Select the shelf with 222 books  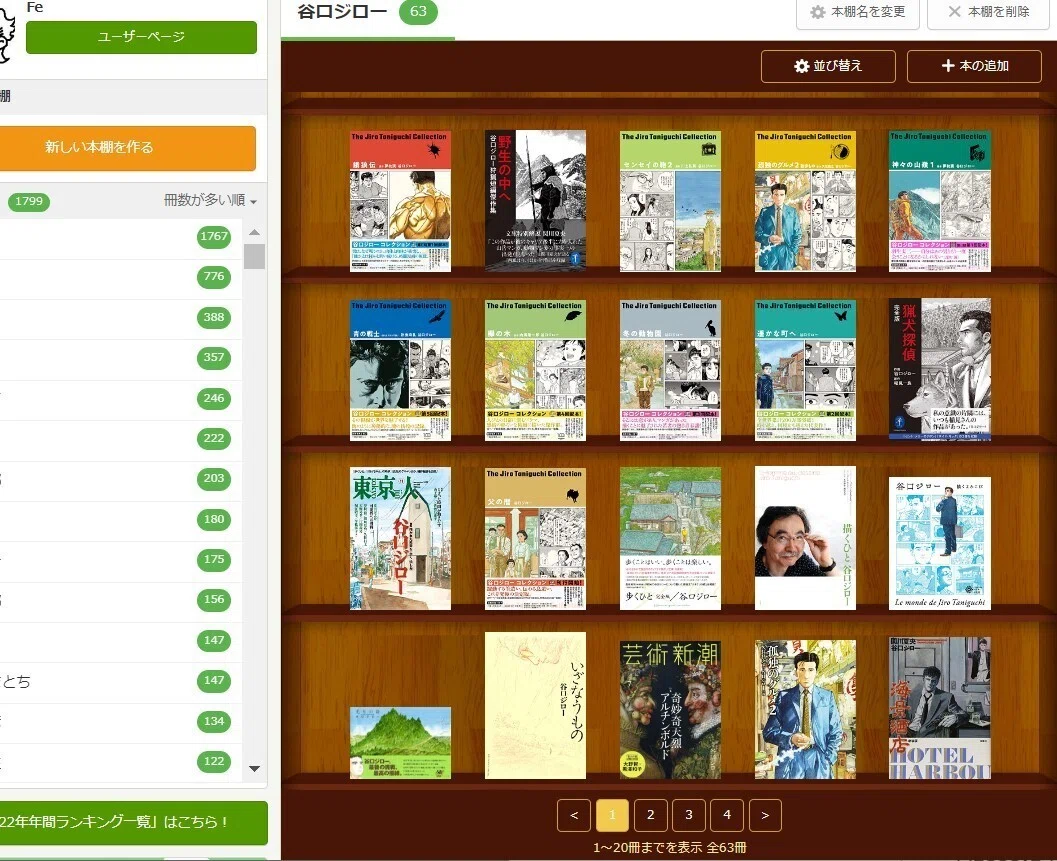tap(121, 439)
